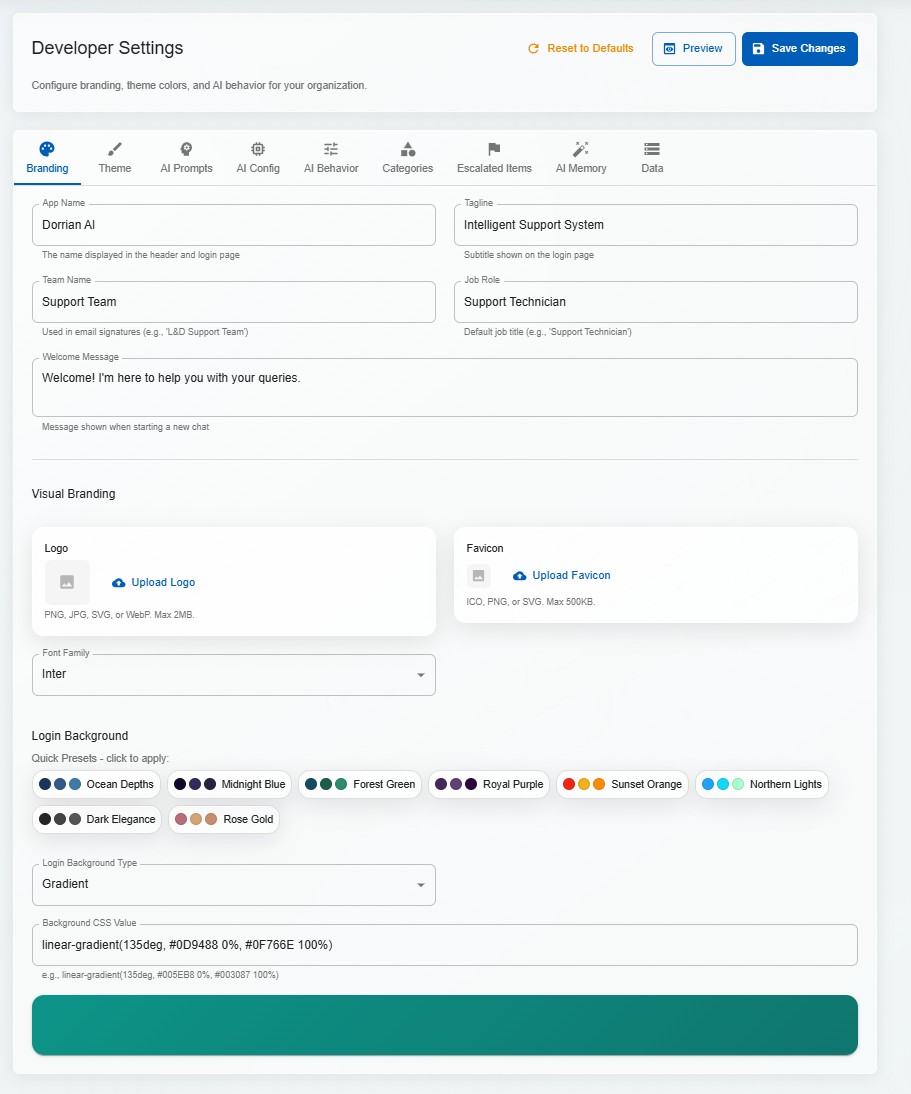
Task: Click the AI Memory sparkles icon
Action: pos(581,149)
